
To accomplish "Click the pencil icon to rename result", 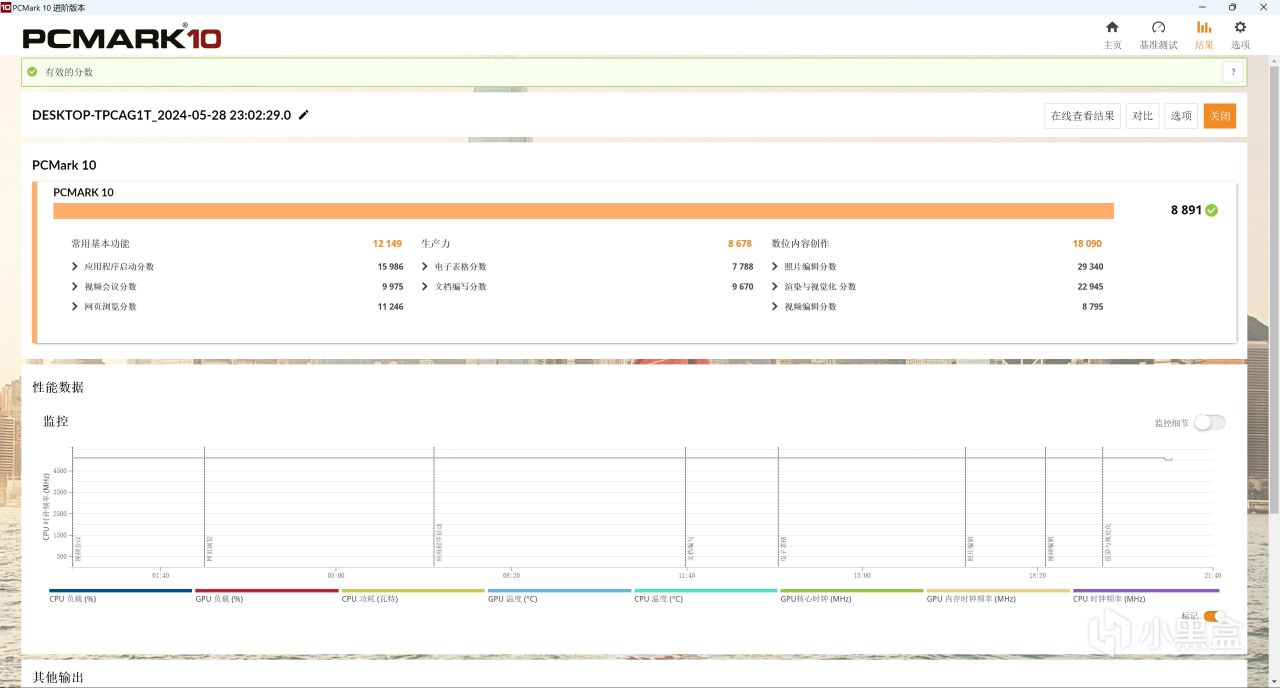I will (x=304, y=115).
